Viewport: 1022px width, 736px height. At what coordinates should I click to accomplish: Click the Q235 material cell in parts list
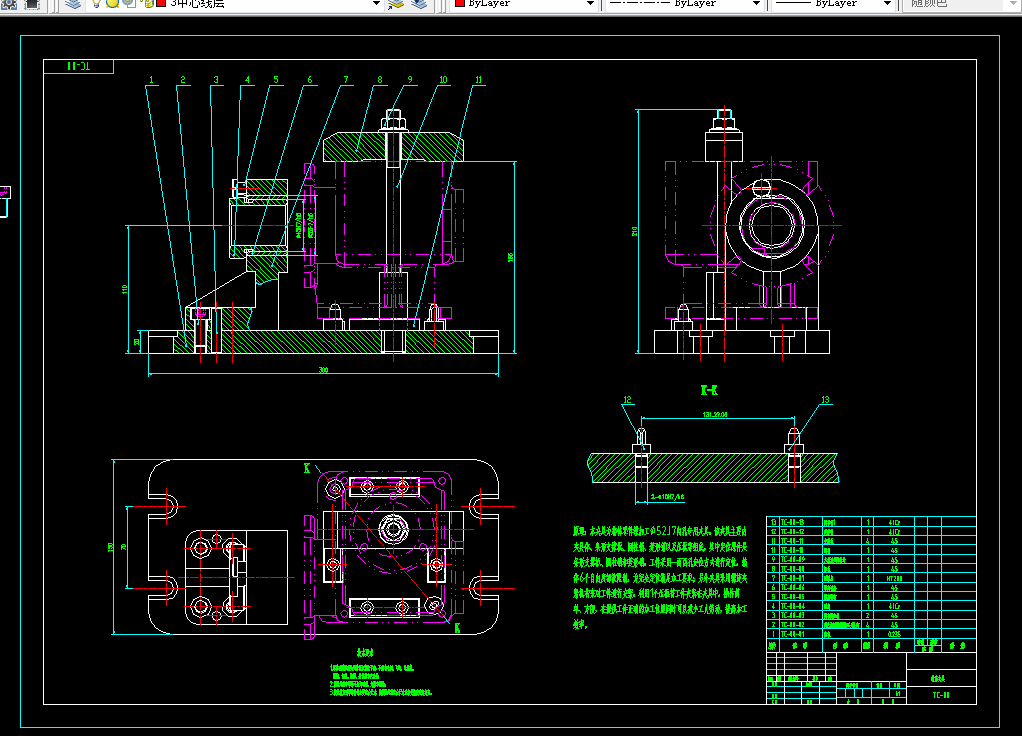894,634
